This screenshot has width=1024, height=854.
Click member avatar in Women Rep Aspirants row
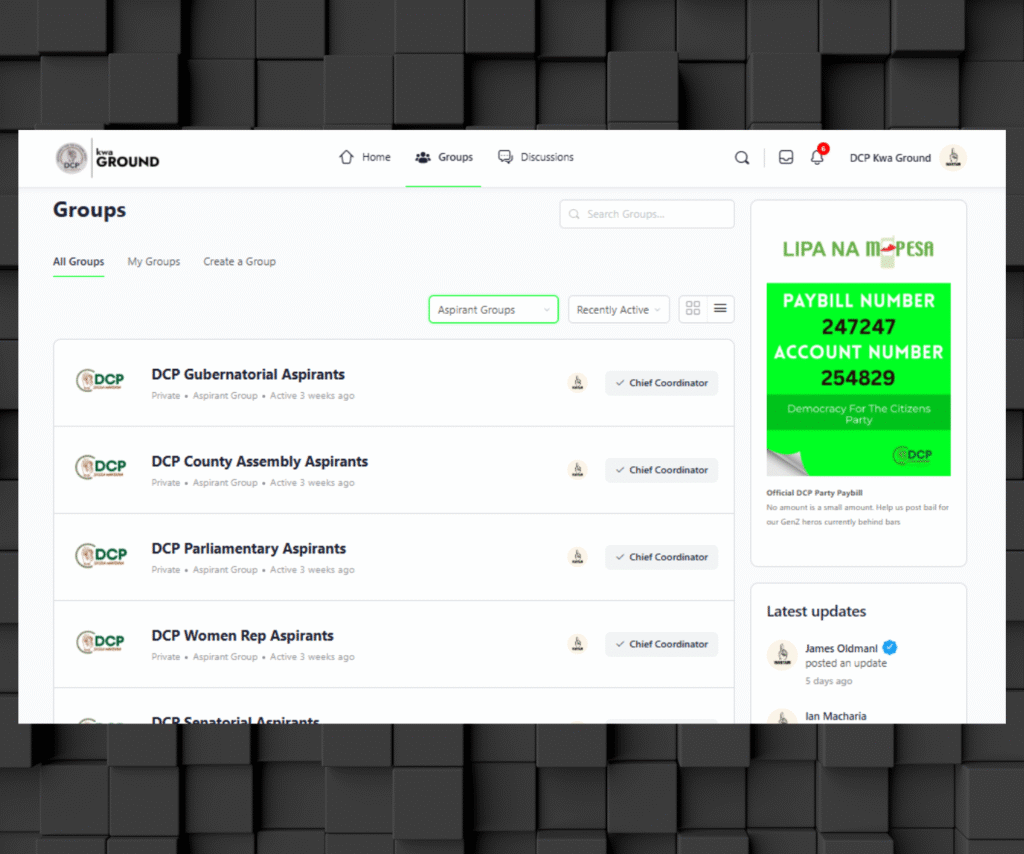point(577,644)
